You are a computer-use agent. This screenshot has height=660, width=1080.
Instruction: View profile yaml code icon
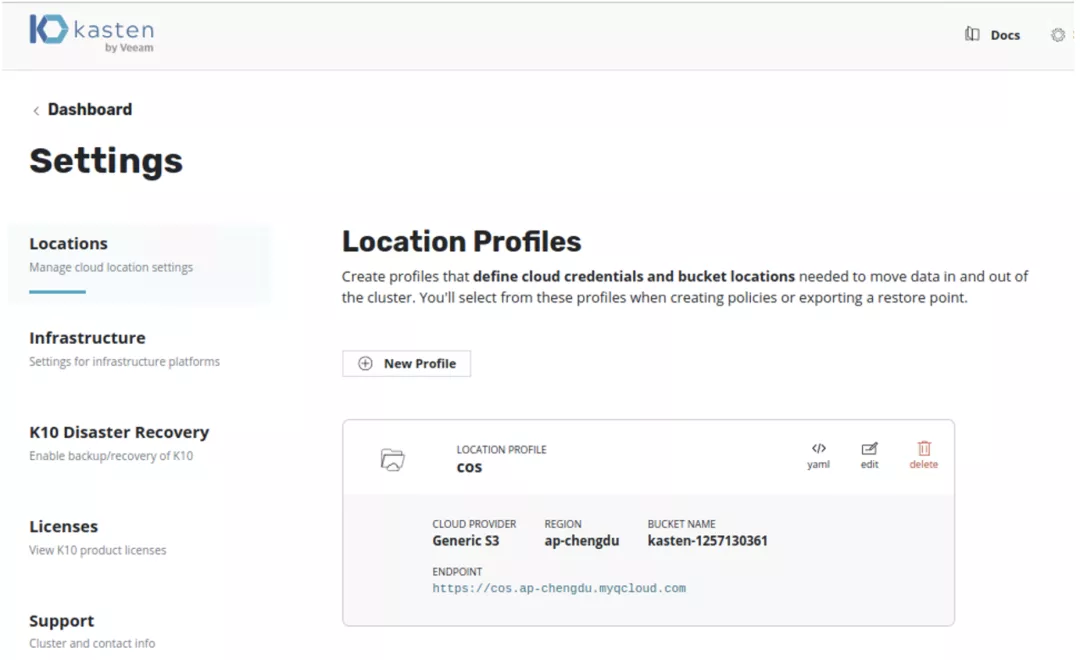point(818,449)
